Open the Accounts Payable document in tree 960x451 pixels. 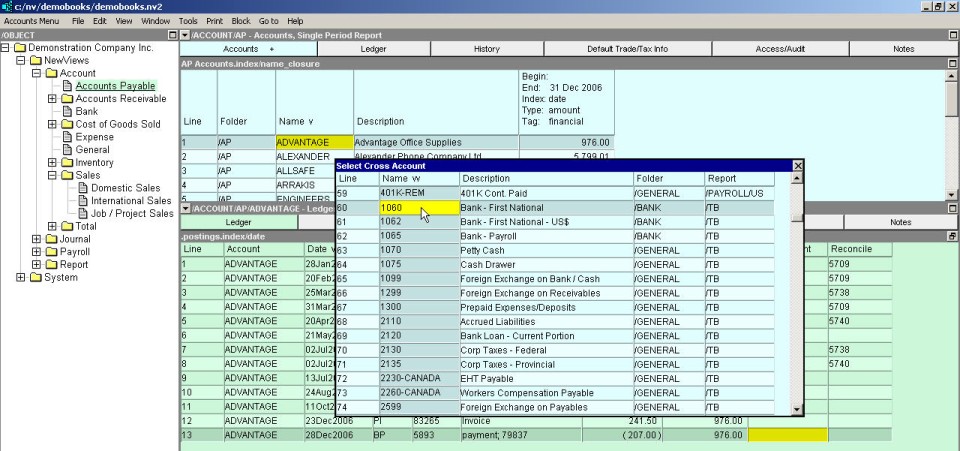click(x=115, y=86)
